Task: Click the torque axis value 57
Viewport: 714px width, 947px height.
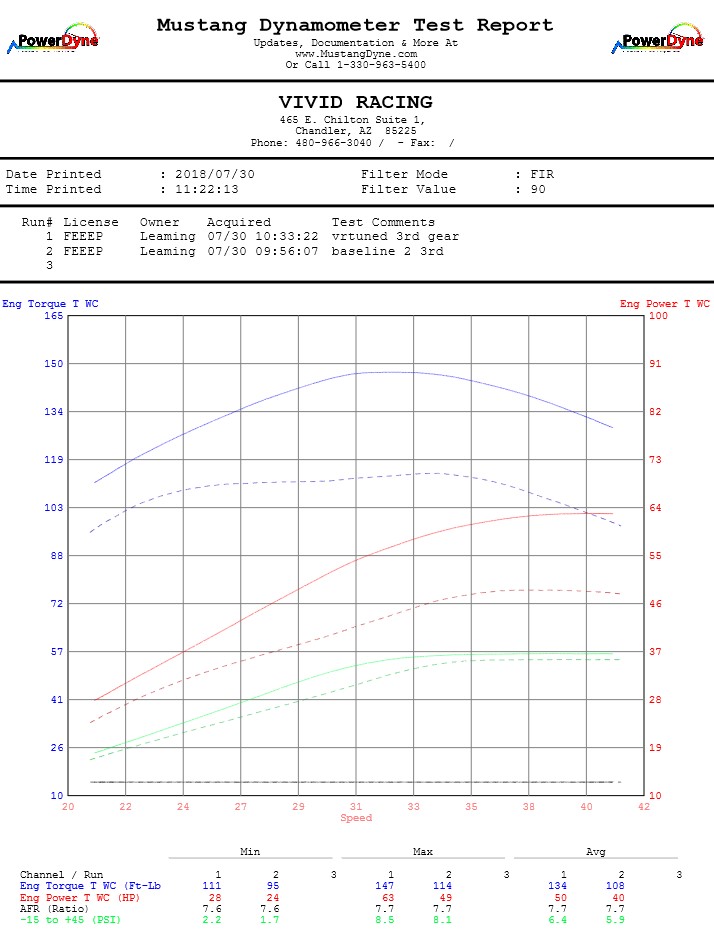Action: [56, 652]
